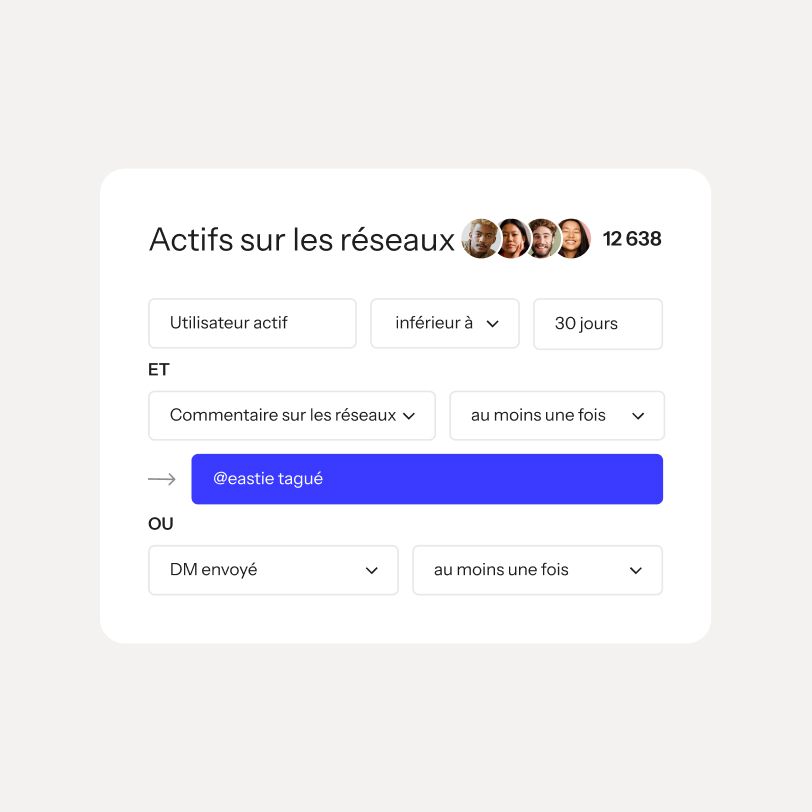Screen dimensions: 812x812
Task: Click the second avatar of woman with dark hair
Action: [513, 238]
